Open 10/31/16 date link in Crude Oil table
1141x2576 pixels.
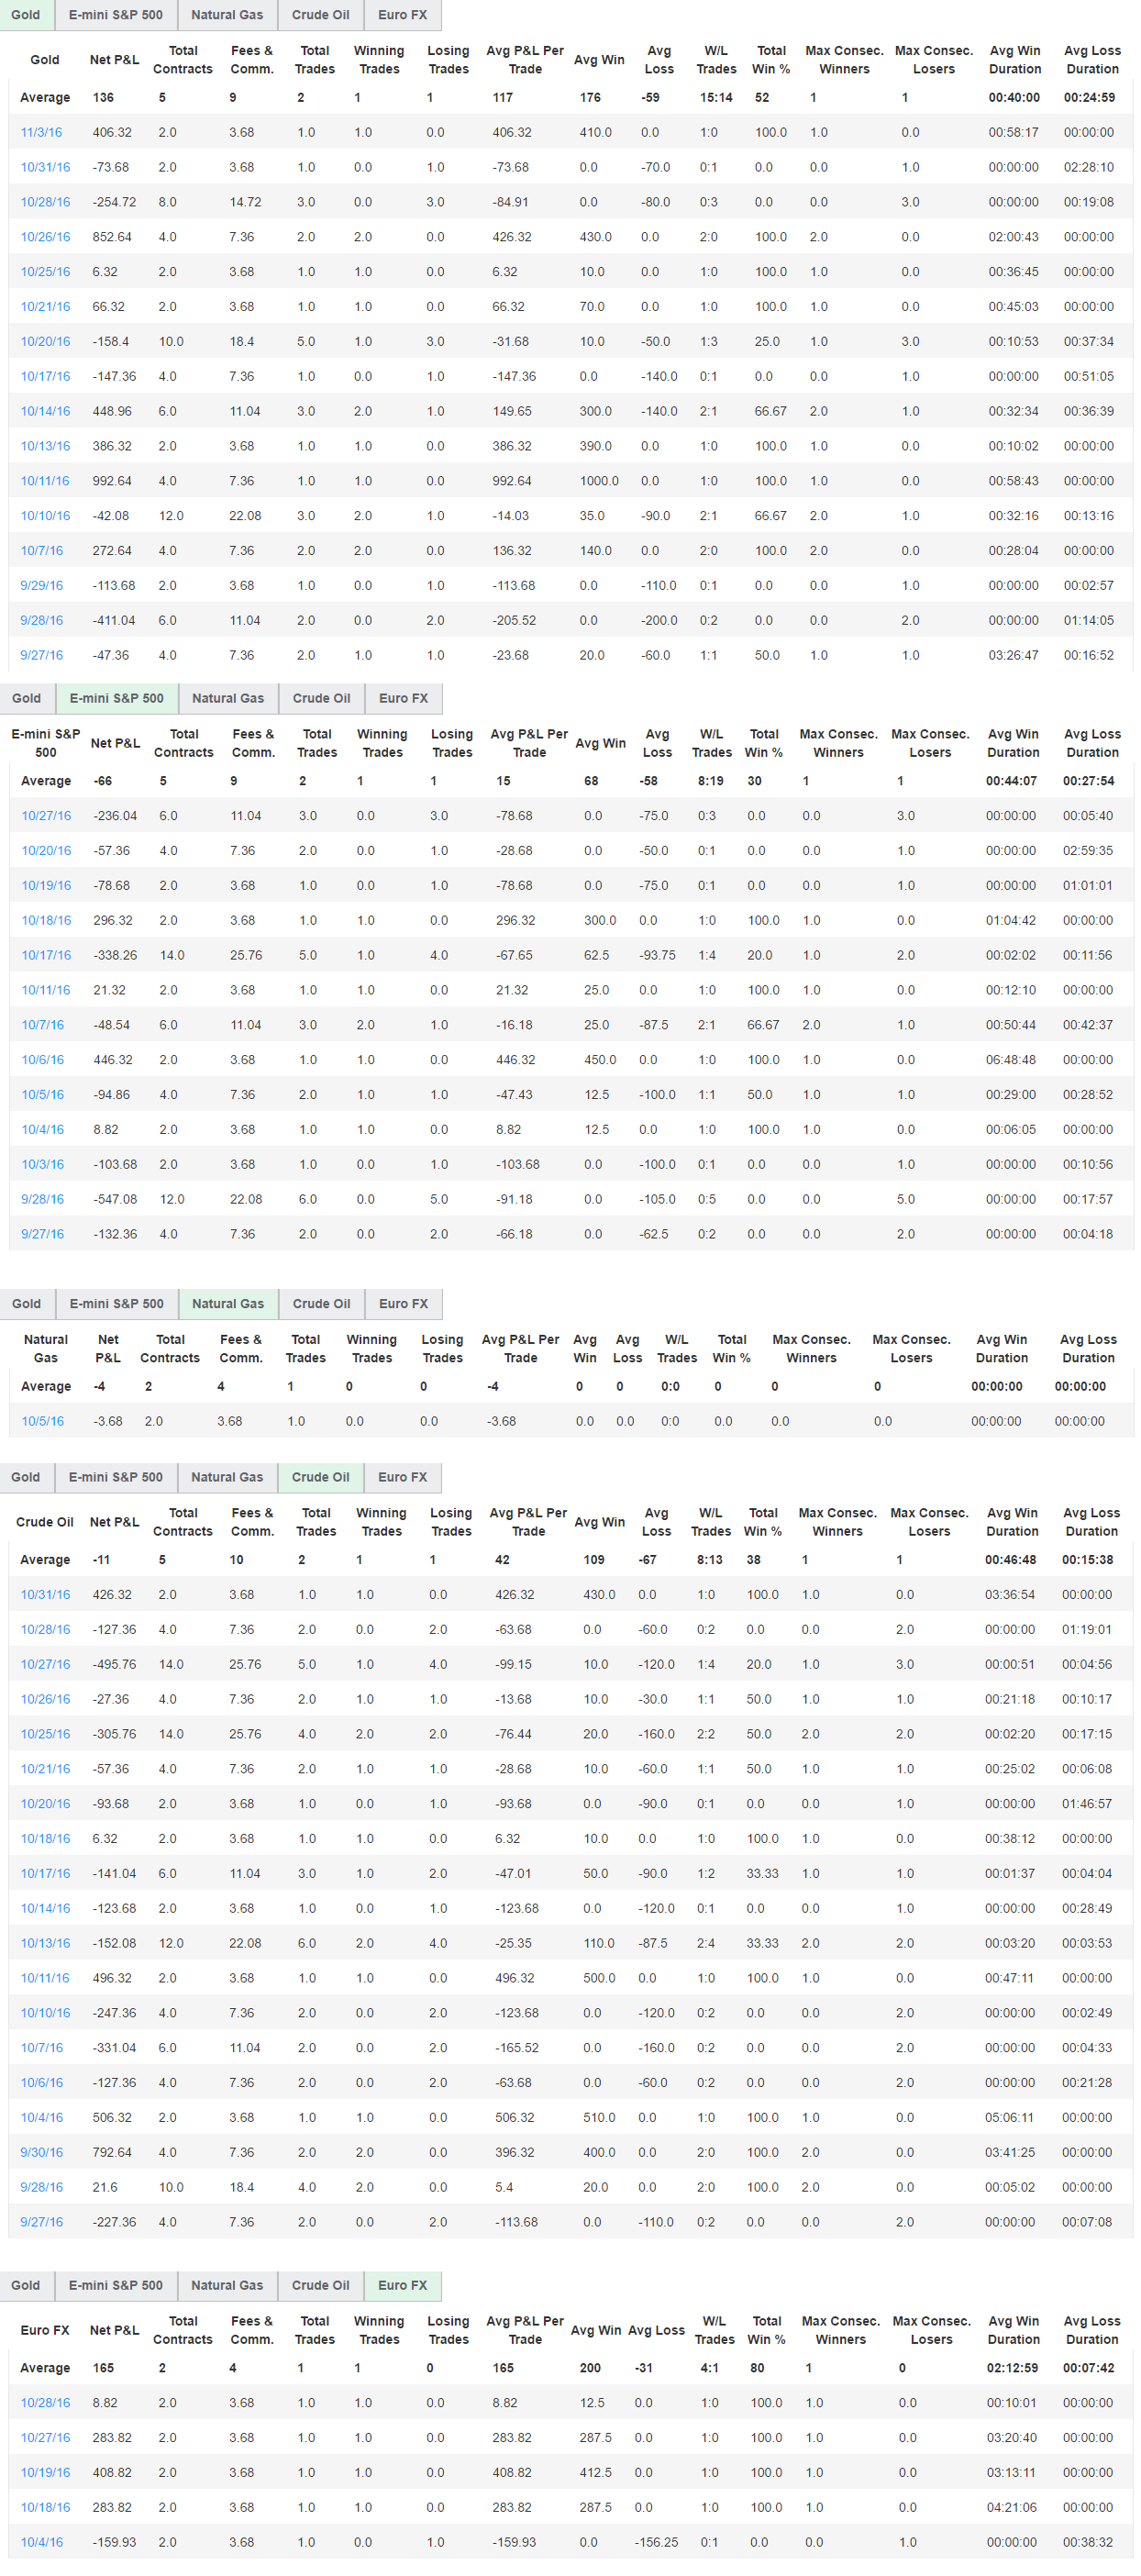[x=45, y=1594]
